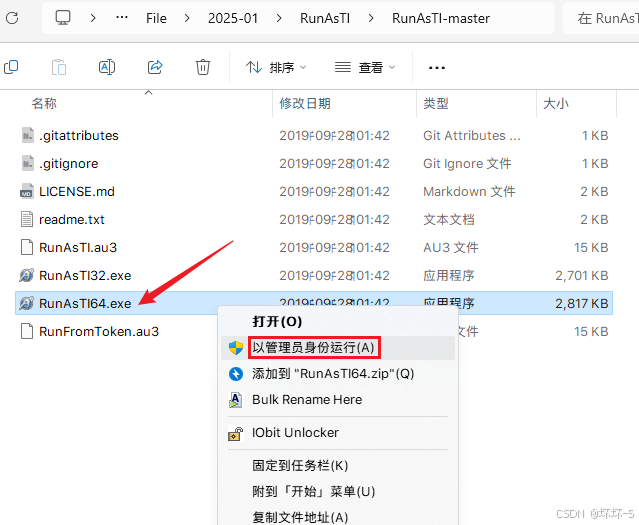This screenshot has height=525, width=639.
Task: Click 文本文档 type cell of readme.txt
Action: click(449, 220)
